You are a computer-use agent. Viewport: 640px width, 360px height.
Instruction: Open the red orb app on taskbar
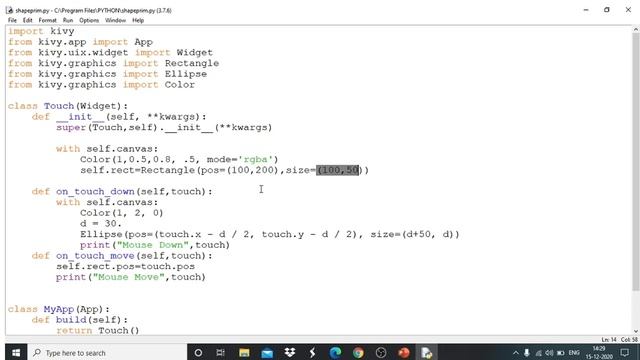(x=404, y=353)
